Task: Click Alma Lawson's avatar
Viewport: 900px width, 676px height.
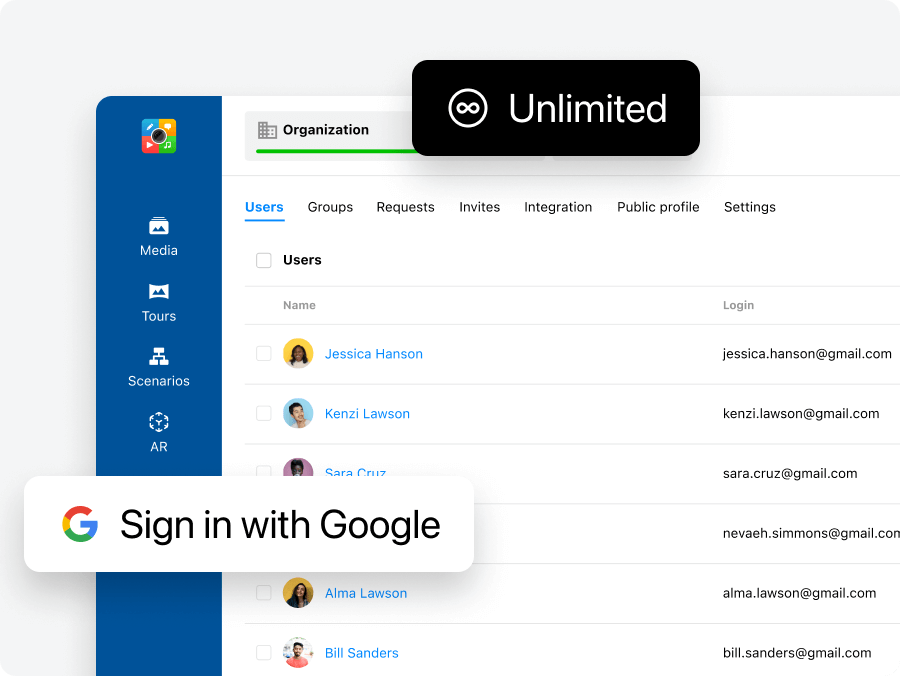Action: tap(298, 593)
